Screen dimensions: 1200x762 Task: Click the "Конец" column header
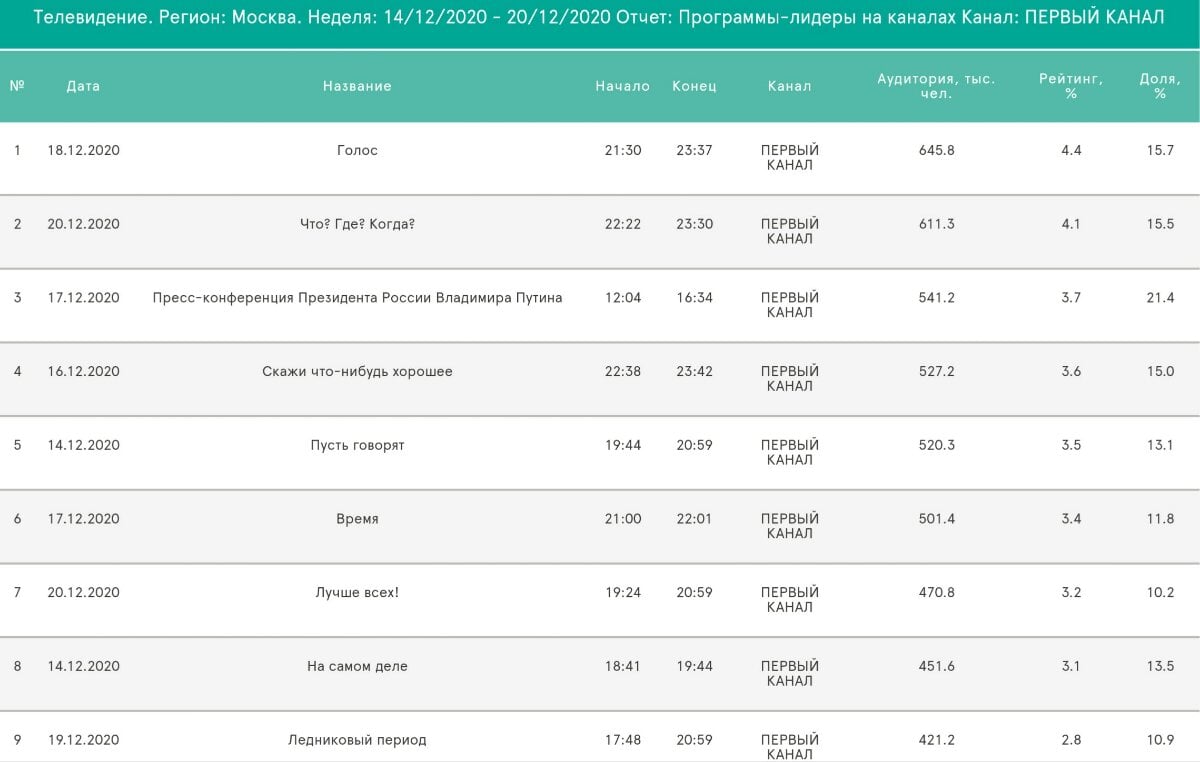[x=694, y=86]
